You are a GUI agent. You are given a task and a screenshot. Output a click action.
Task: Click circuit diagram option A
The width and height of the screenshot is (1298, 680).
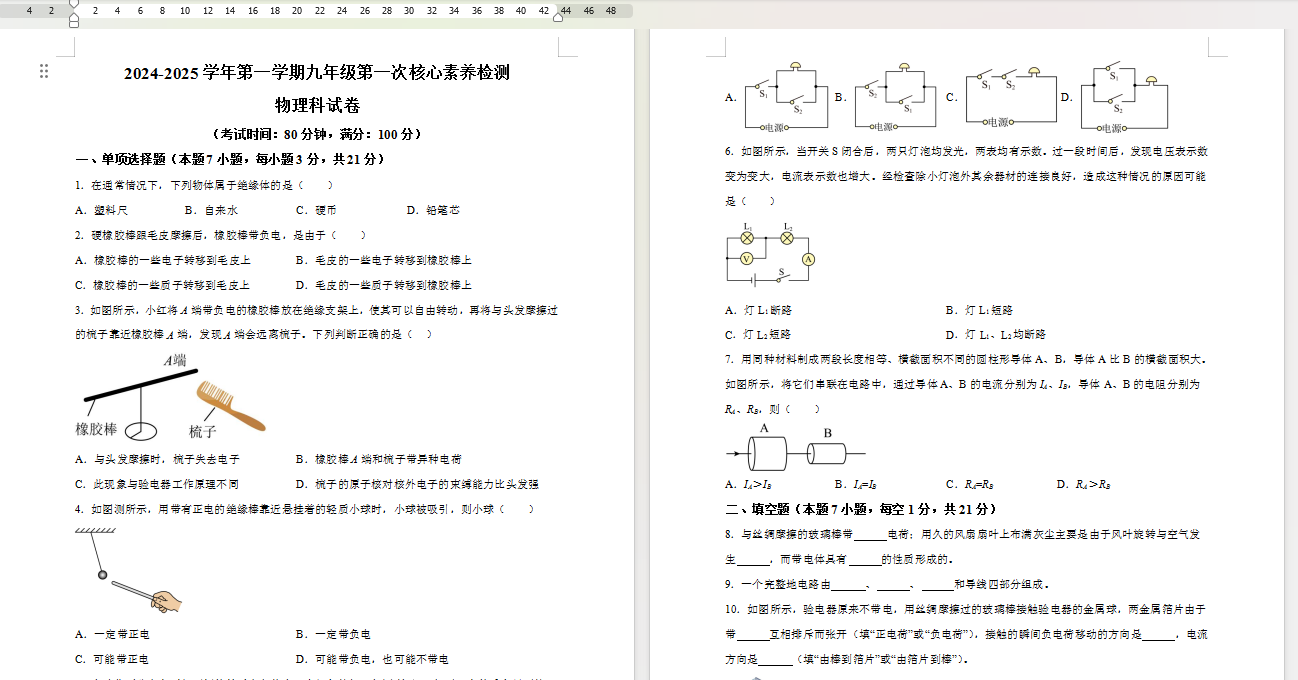(785, 98)
